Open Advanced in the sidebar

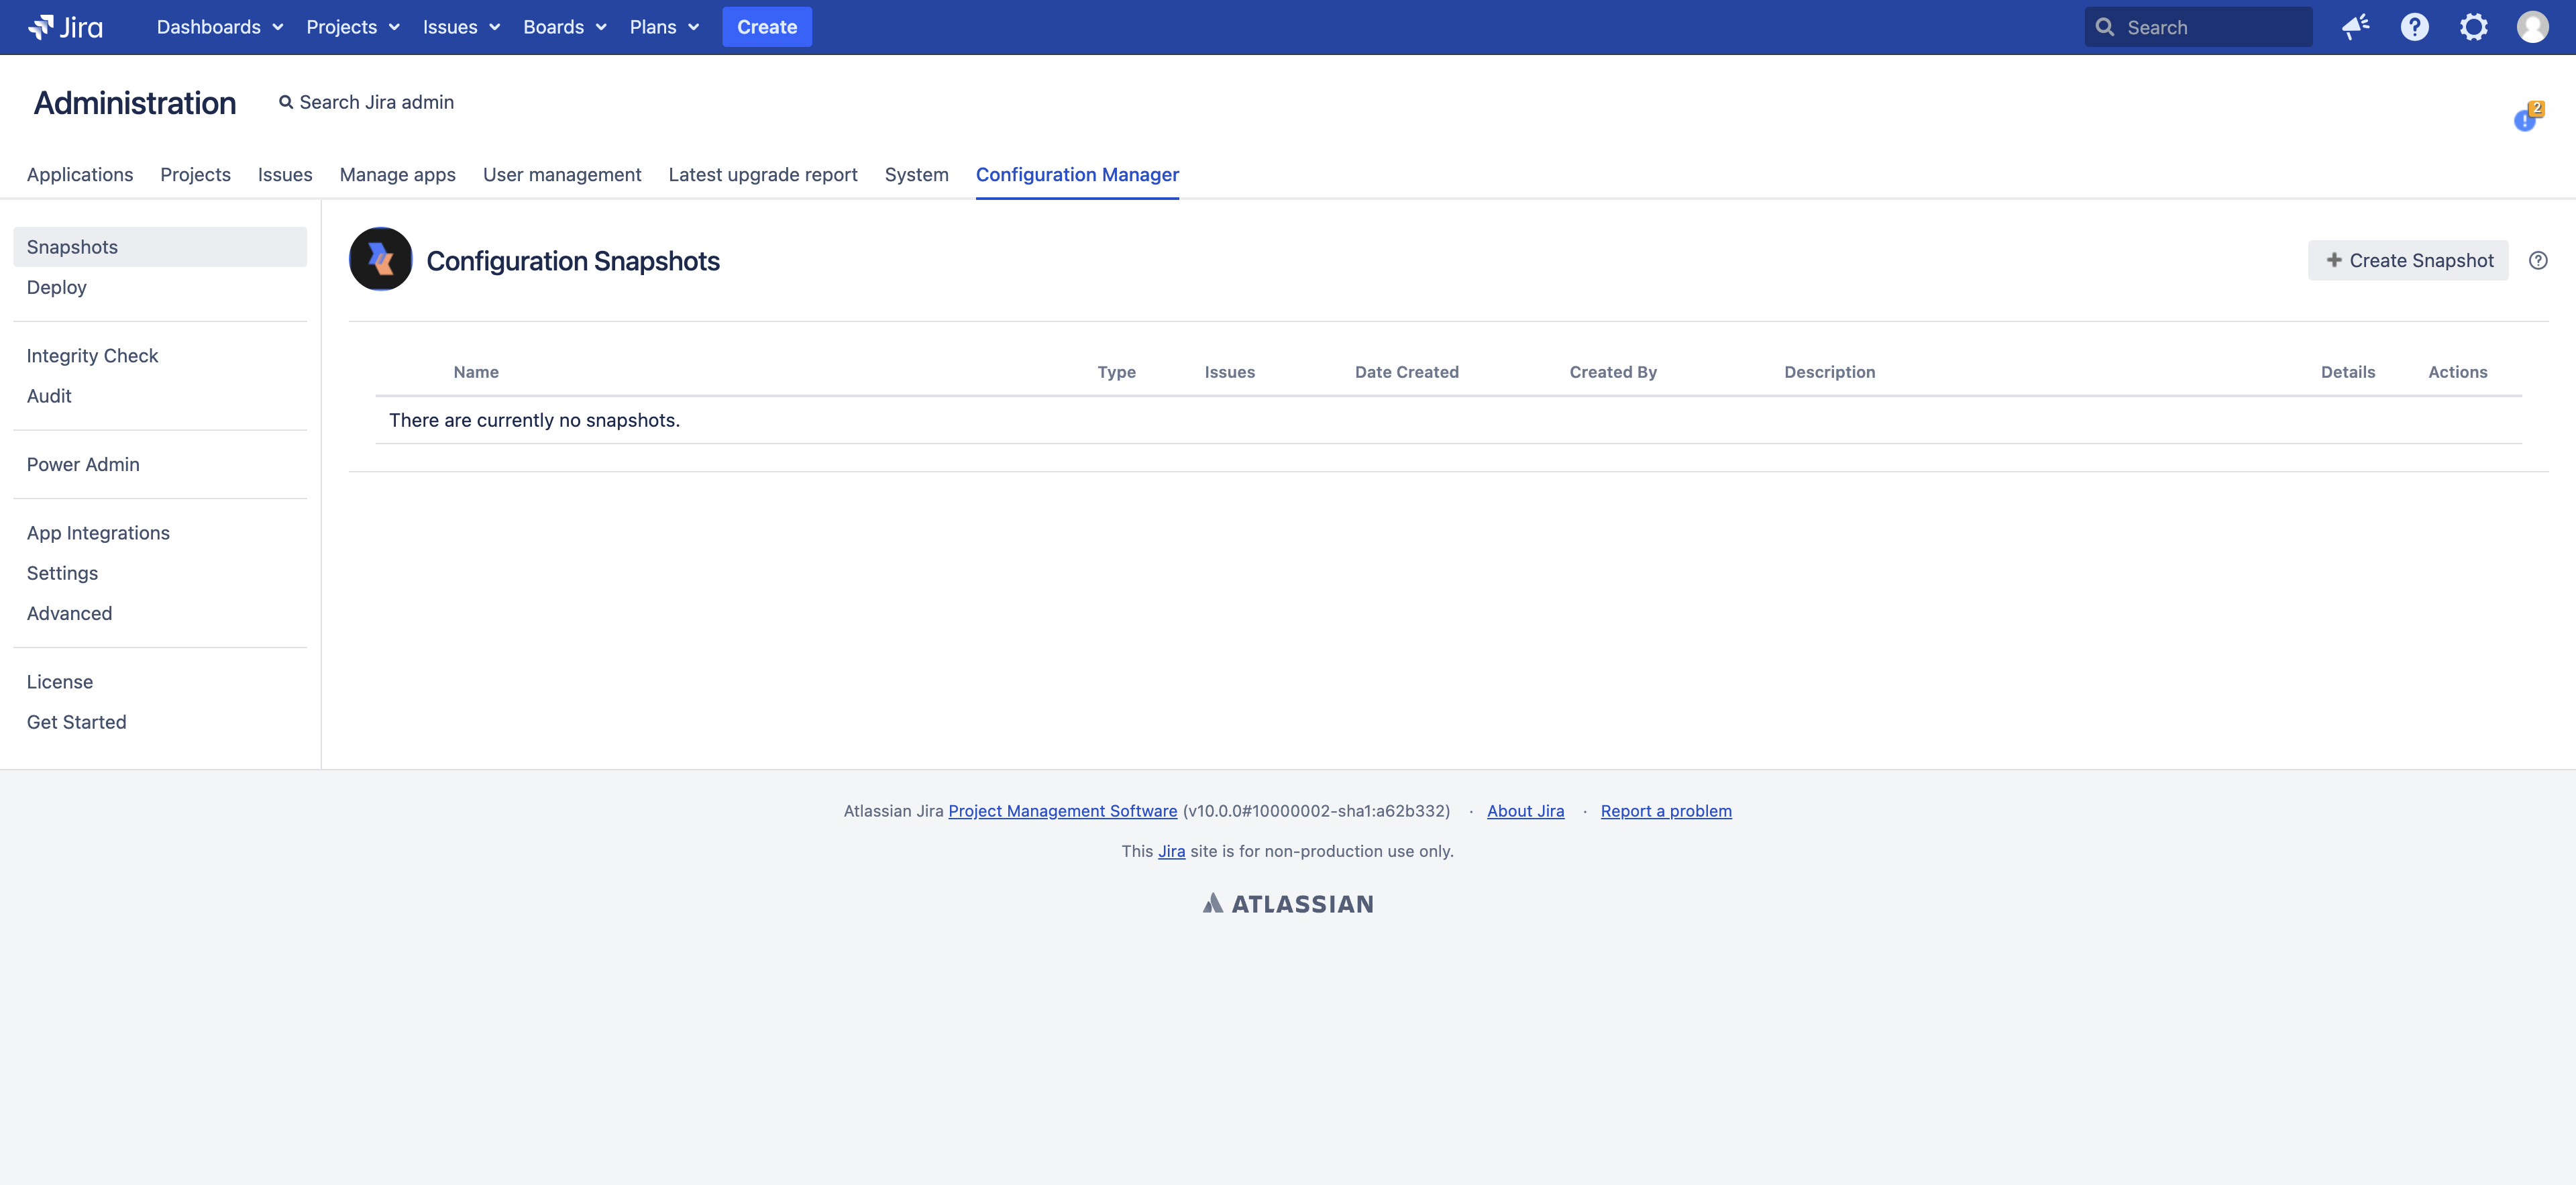(160, 614)
